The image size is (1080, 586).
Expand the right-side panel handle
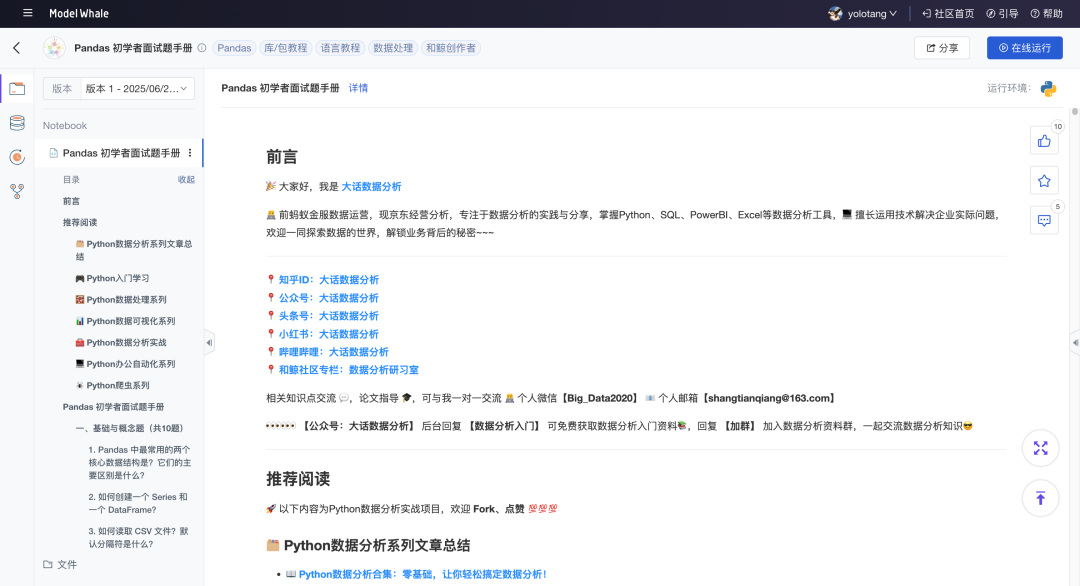(x=1075, y=342)
